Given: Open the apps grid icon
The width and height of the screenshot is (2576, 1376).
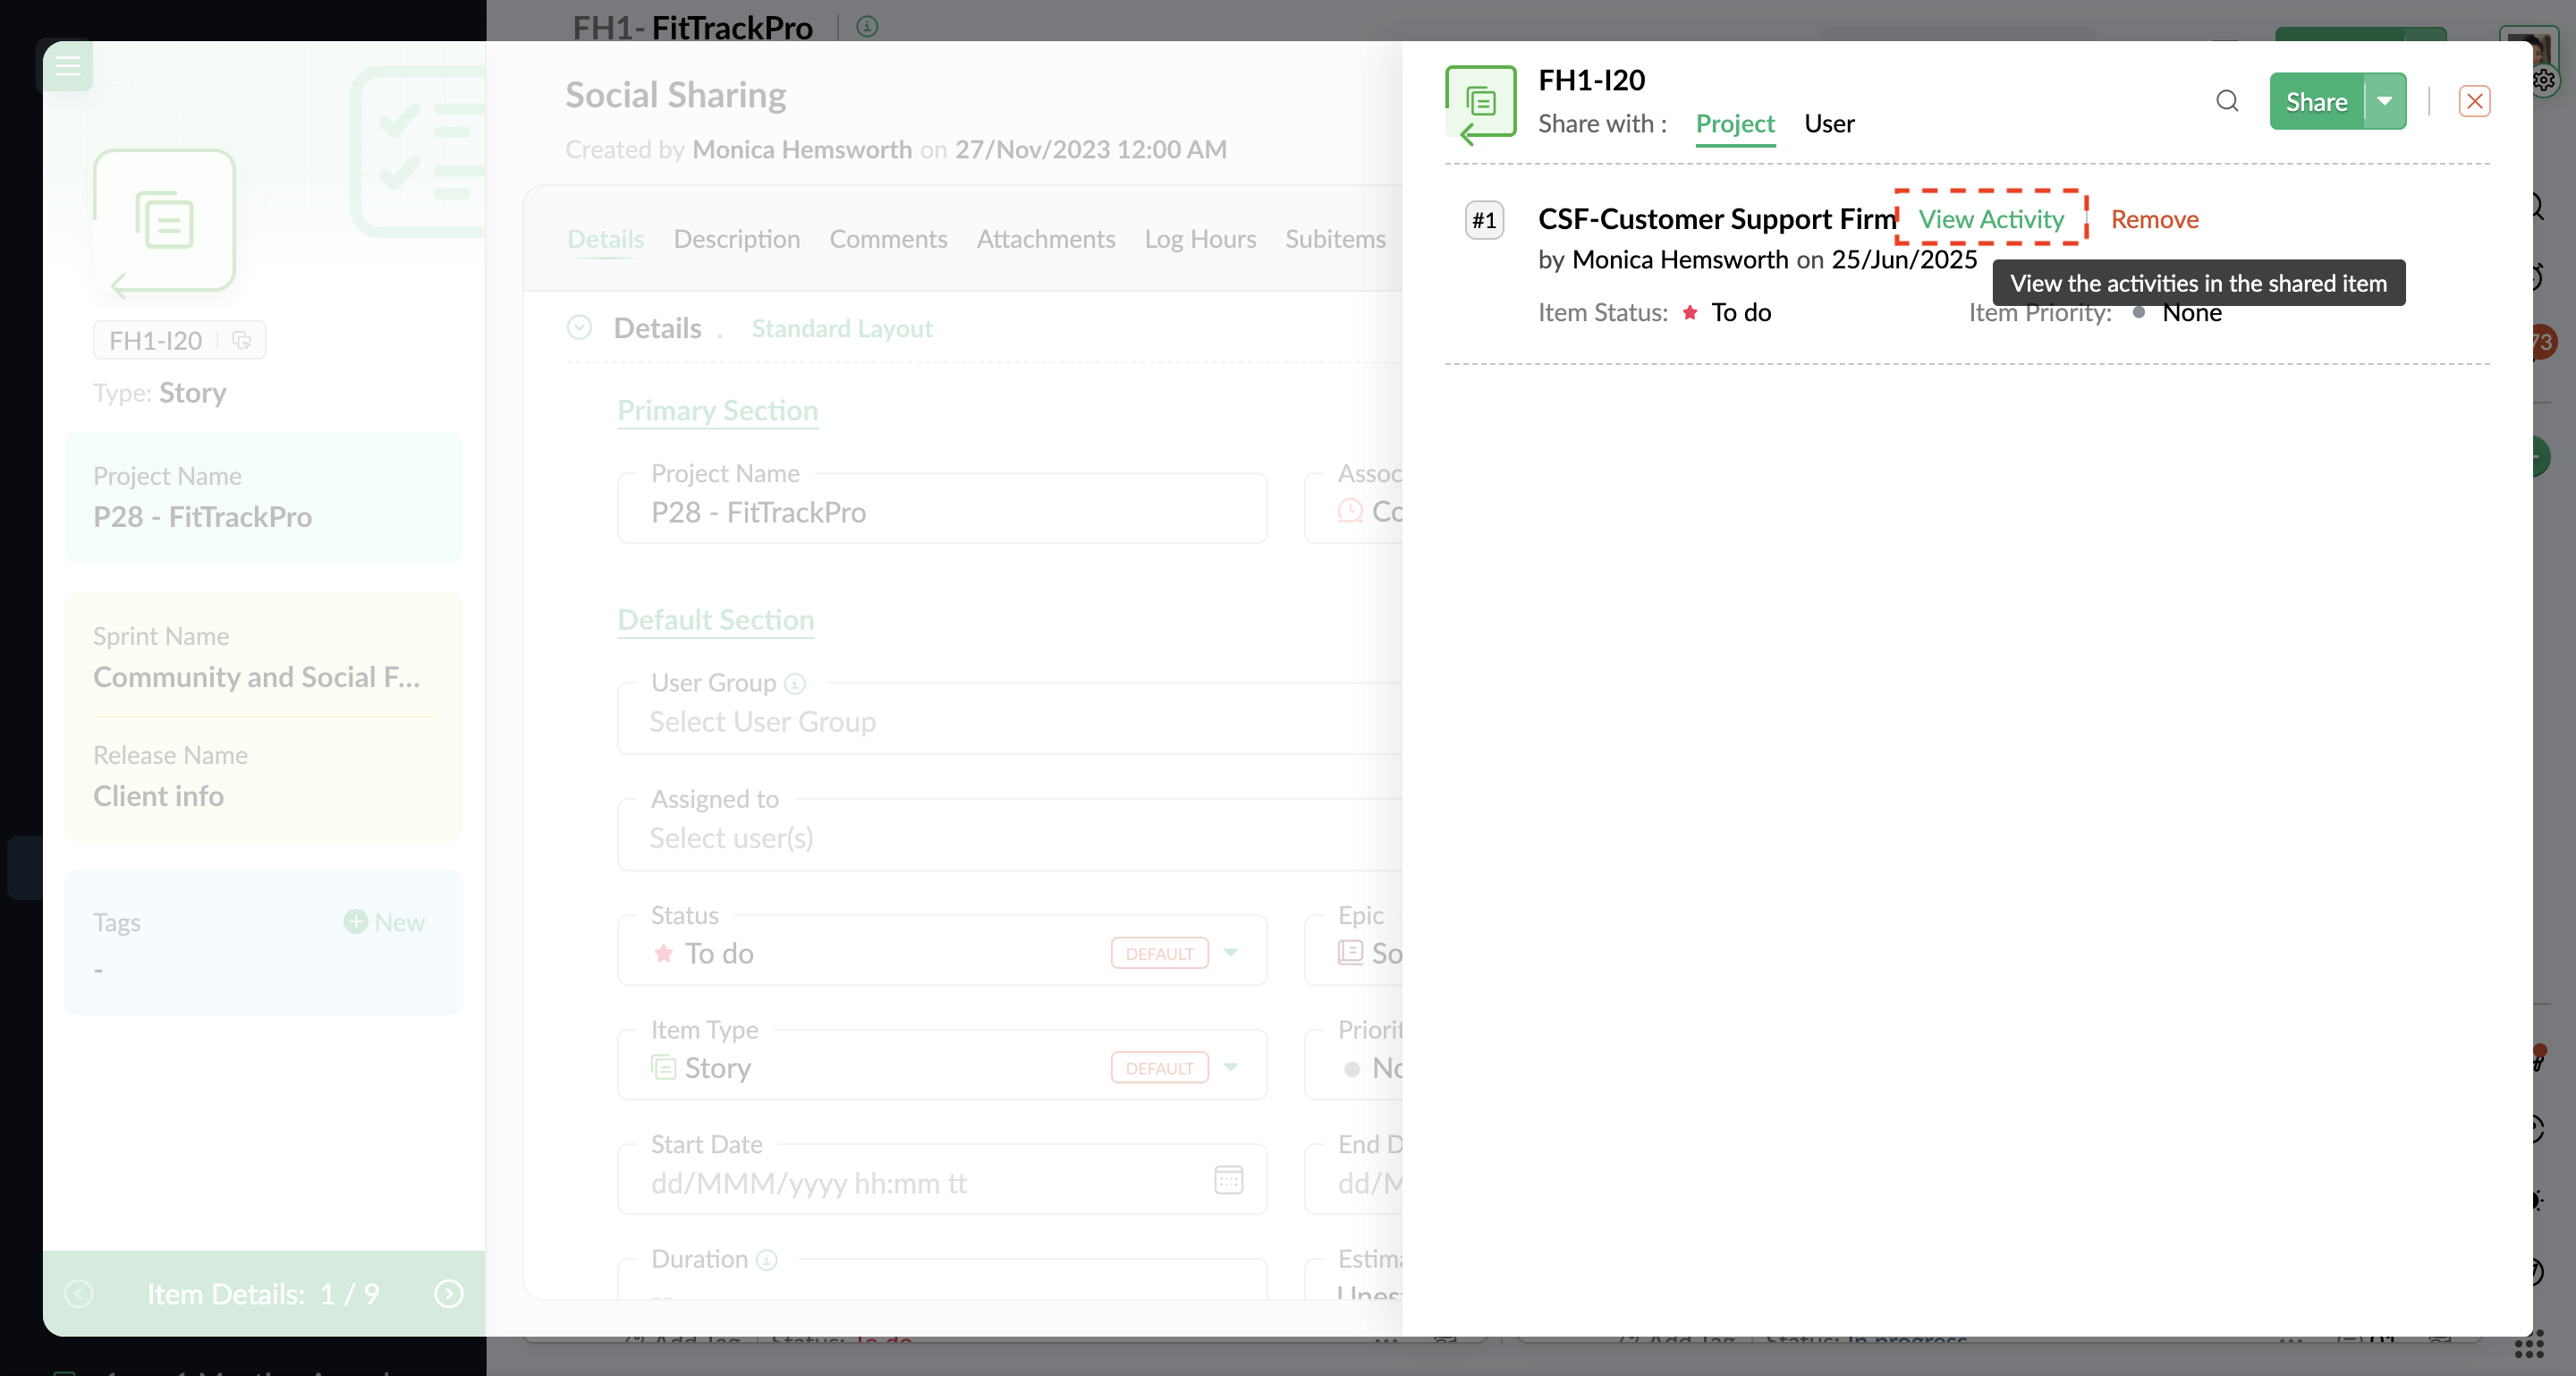Looking at the screenshot, I should point(2528,1345).
